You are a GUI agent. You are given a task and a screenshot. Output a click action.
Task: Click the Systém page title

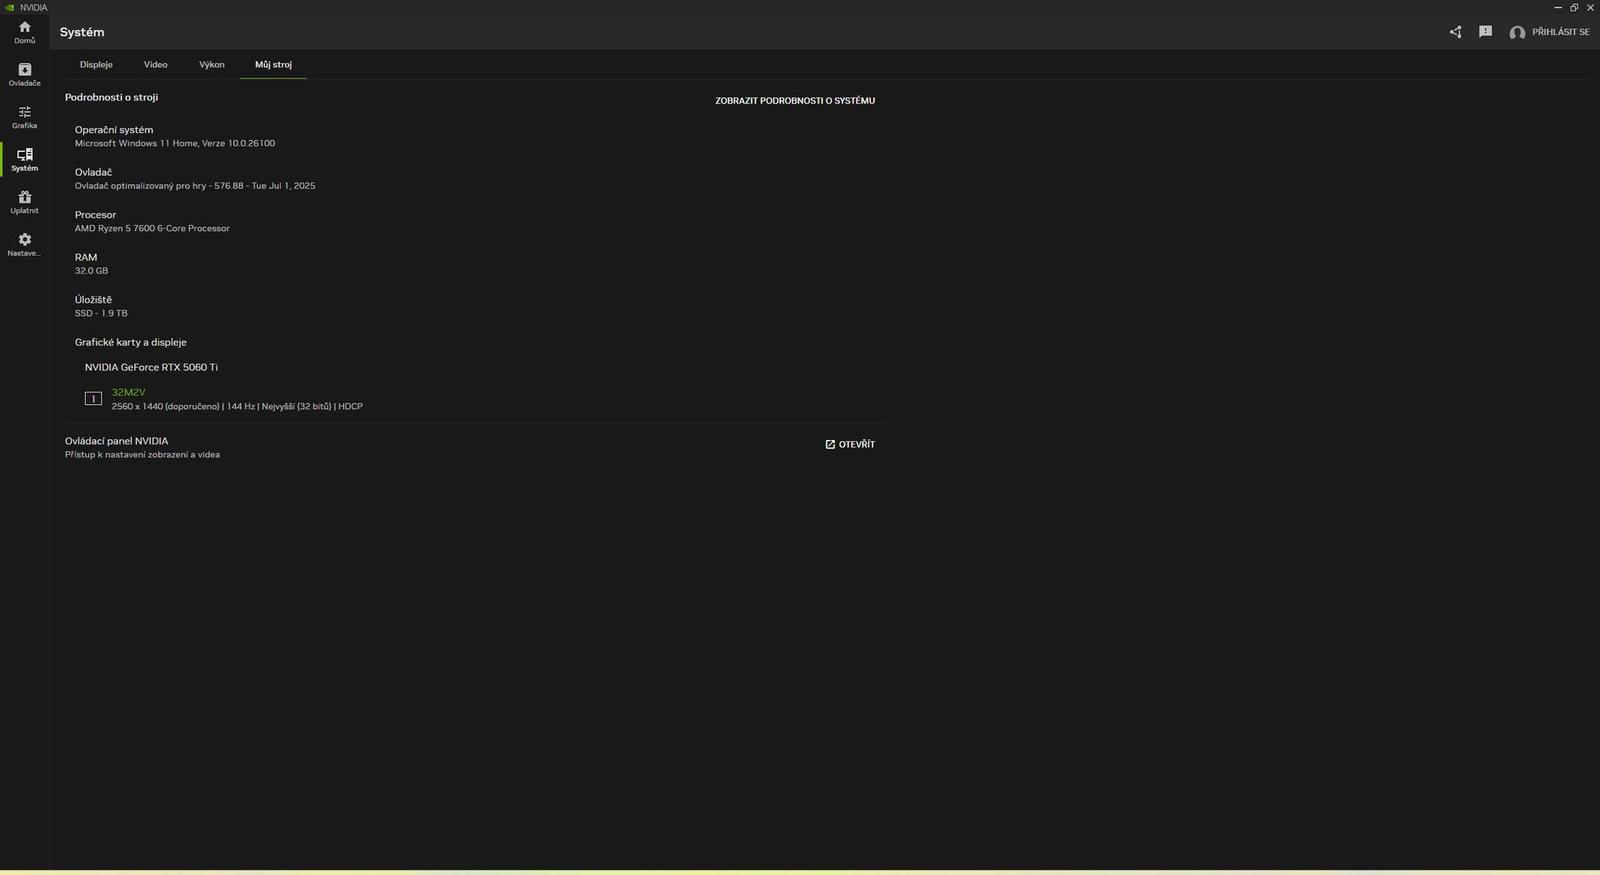(x=82, y=32)
